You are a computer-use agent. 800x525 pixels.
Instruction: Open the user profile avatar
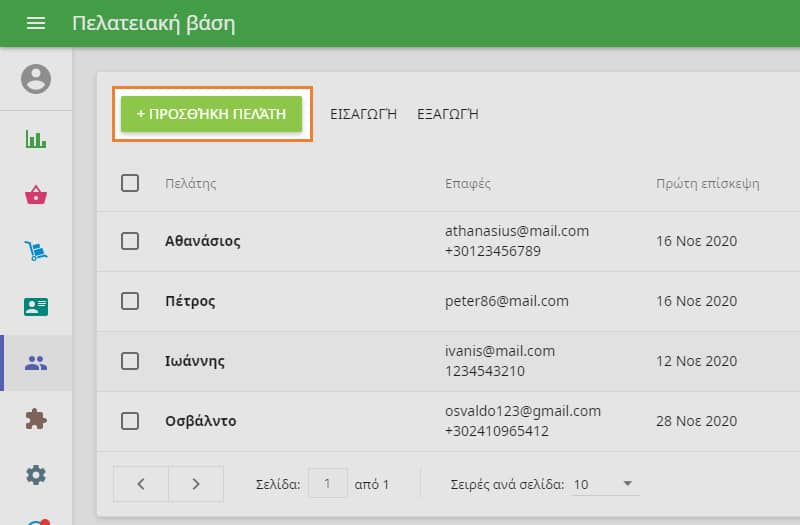point(36,79)
